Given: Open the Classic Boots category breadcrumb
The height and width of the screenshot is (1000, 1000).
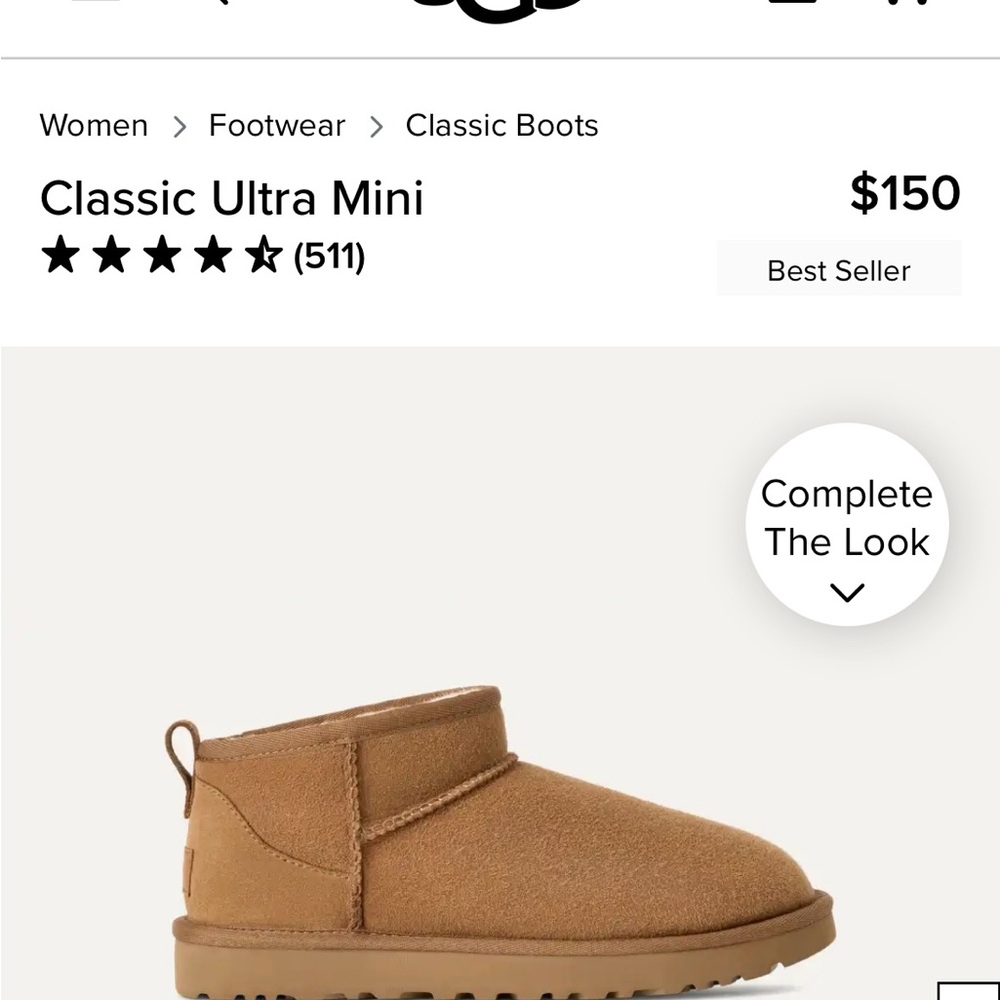Looking at the screenshot, I should 501,126.
